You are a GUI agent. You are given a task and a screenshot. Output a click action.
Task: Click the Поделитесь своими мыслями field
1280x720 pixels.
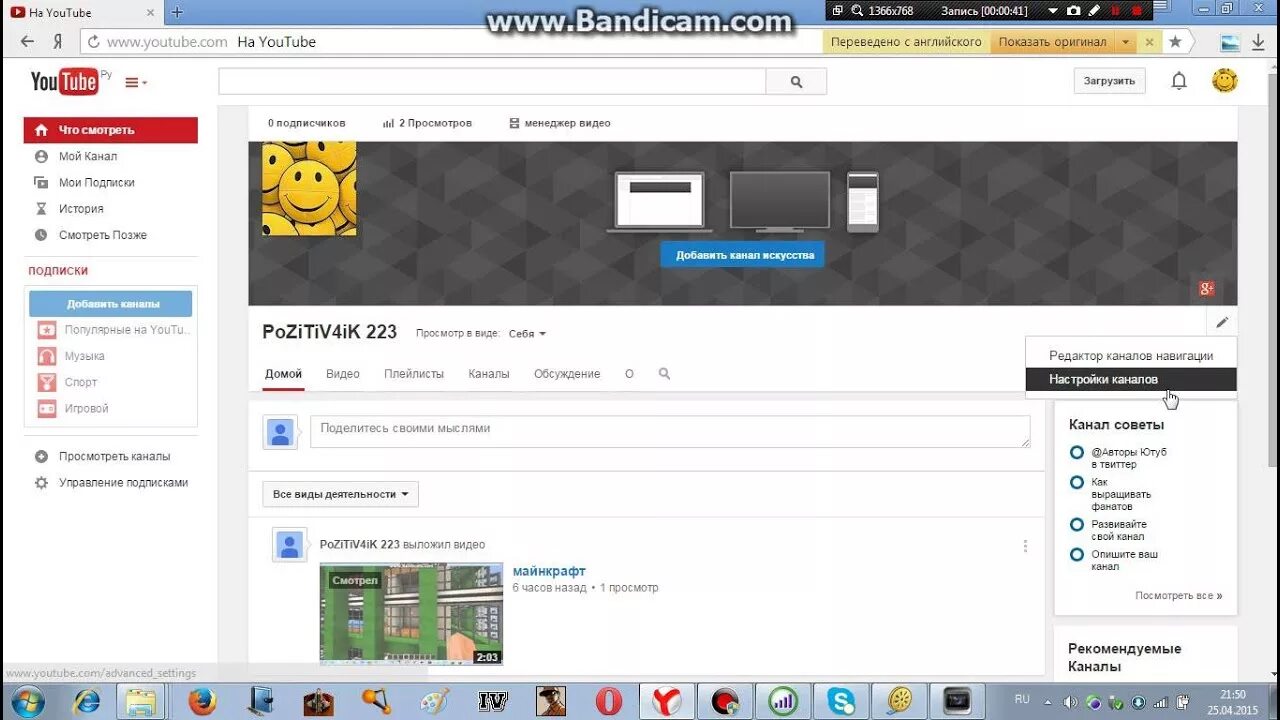pyautogui.click(x=670, y=432)
